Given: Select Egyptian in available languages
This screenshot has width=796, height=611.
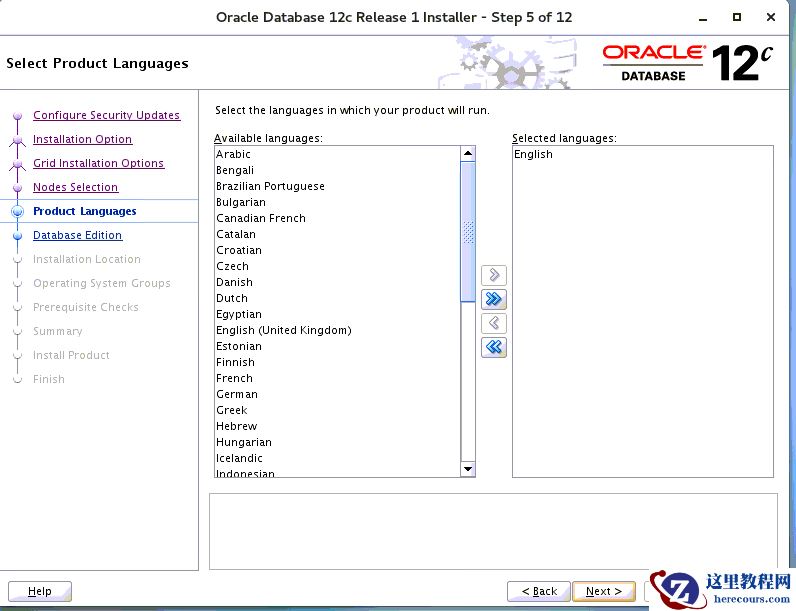Looking at the screenshot, I should tap(337, 314).
